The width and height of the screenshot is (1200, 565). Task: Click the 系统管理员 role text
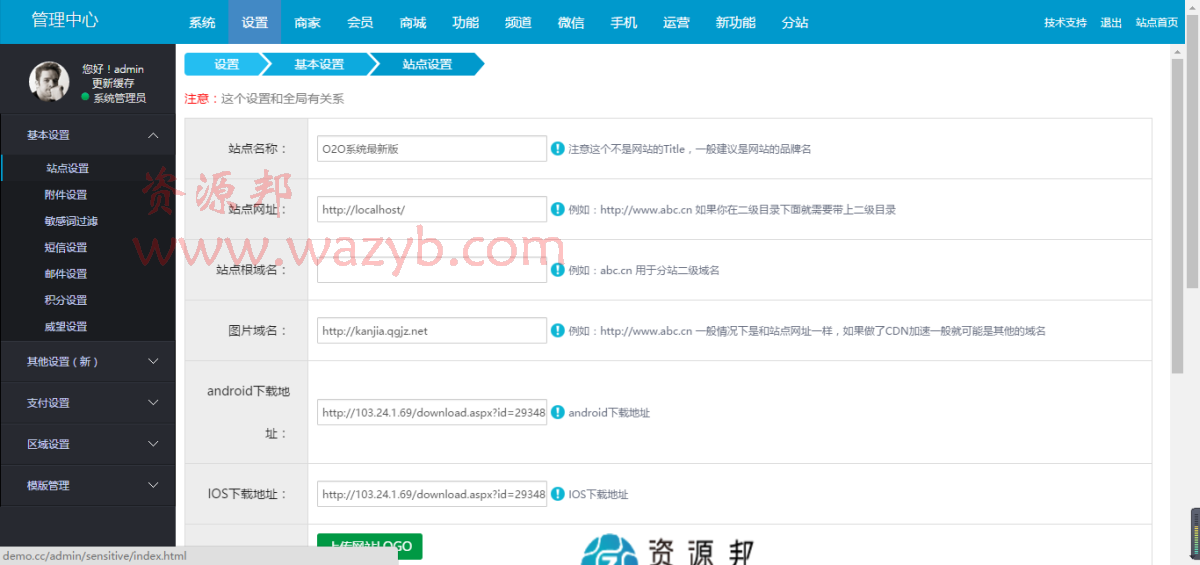pos(120,98)
